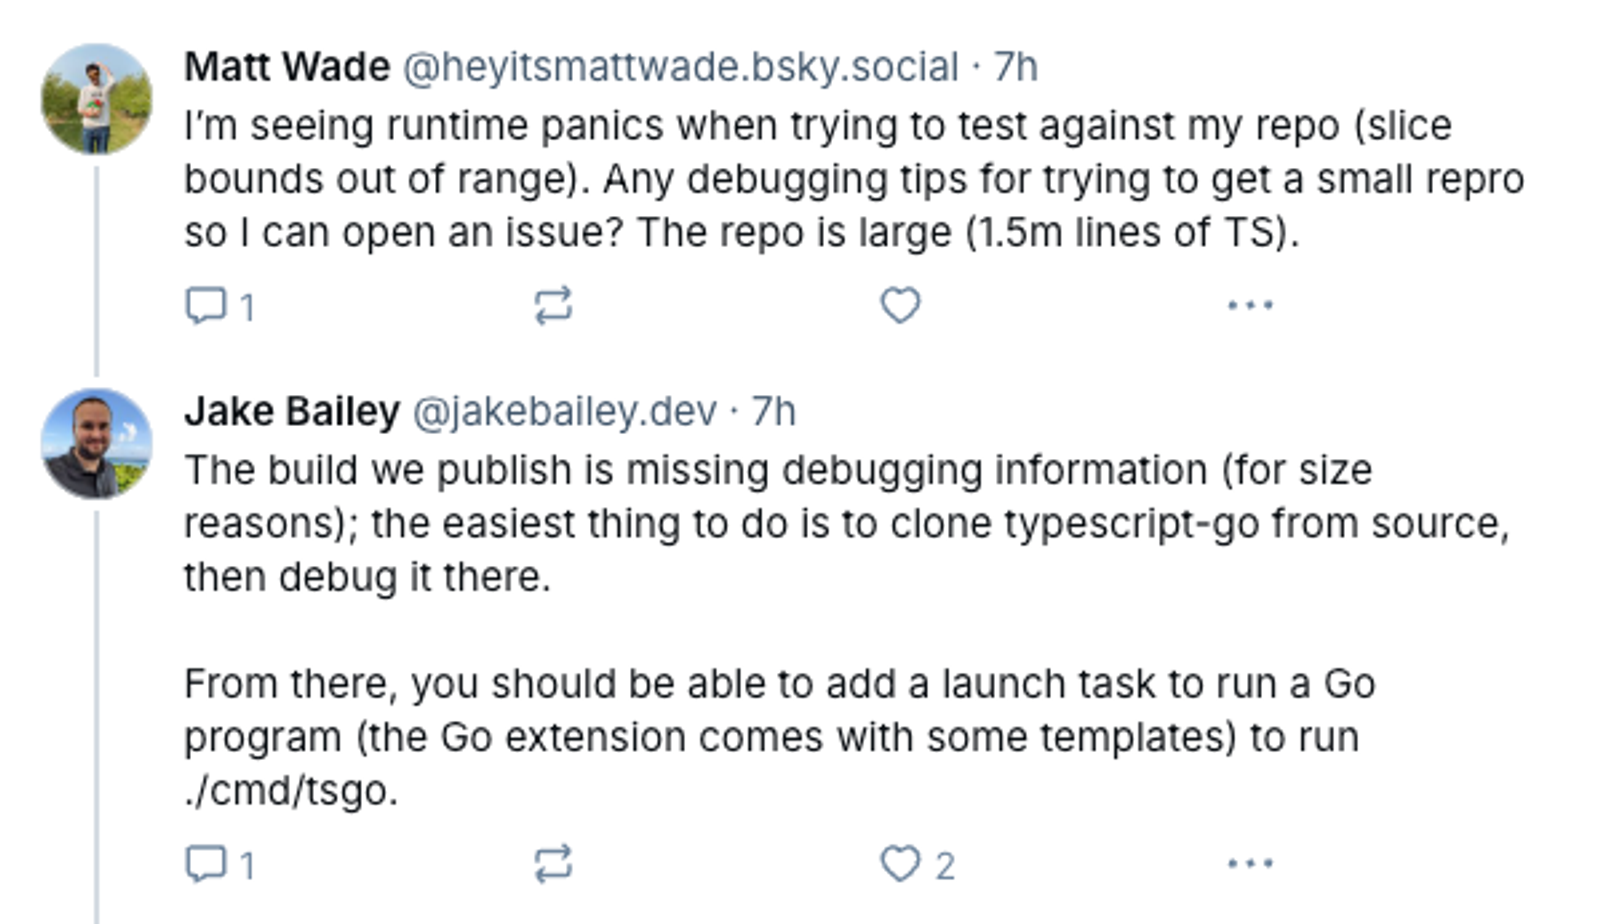Open the @heyitsmattwade.bsky.social handle

[680, 67]
